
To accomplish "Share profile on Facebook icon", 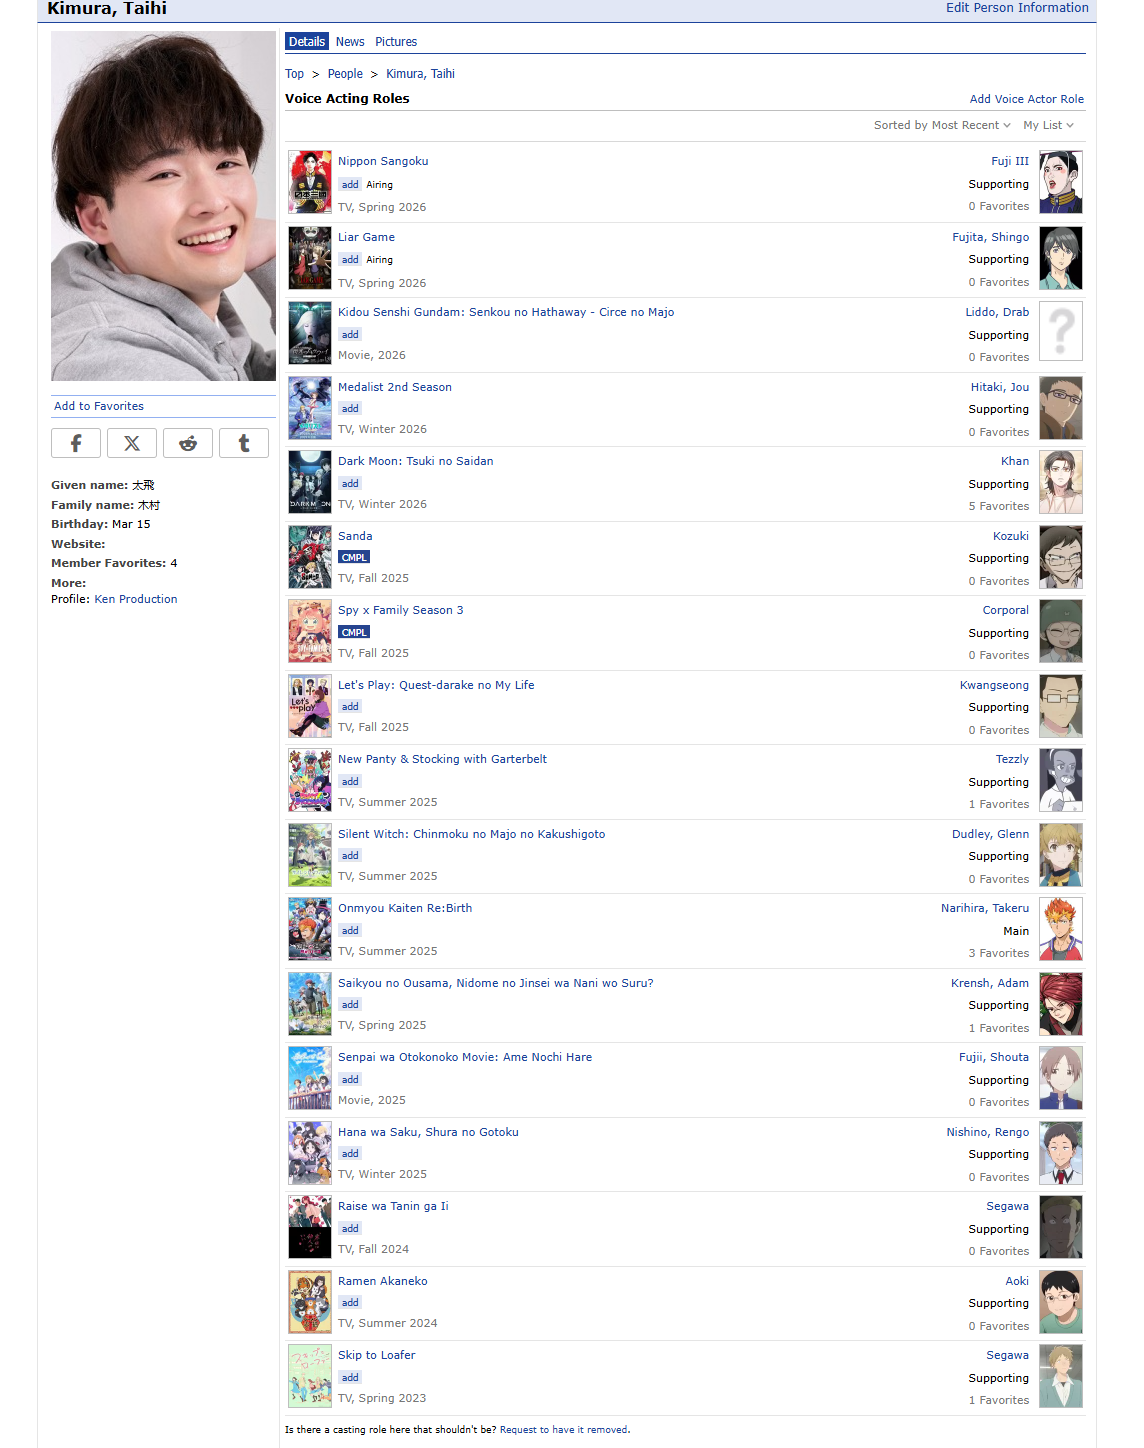I will [x=76, y=443].
